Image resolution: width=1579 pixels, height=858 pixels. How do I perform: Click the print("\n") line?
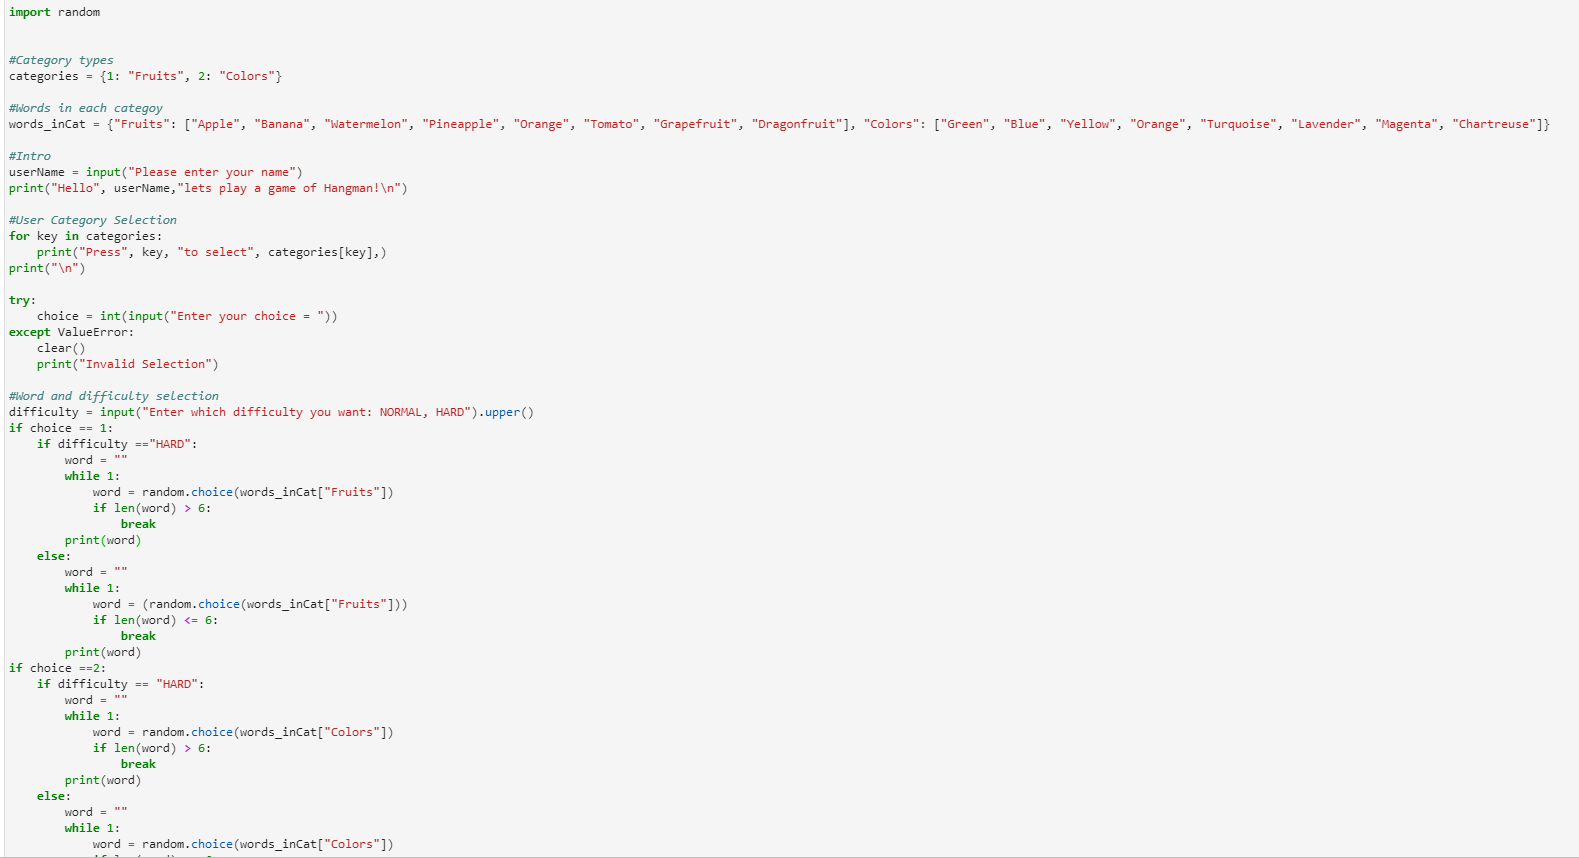click(47, 268)
